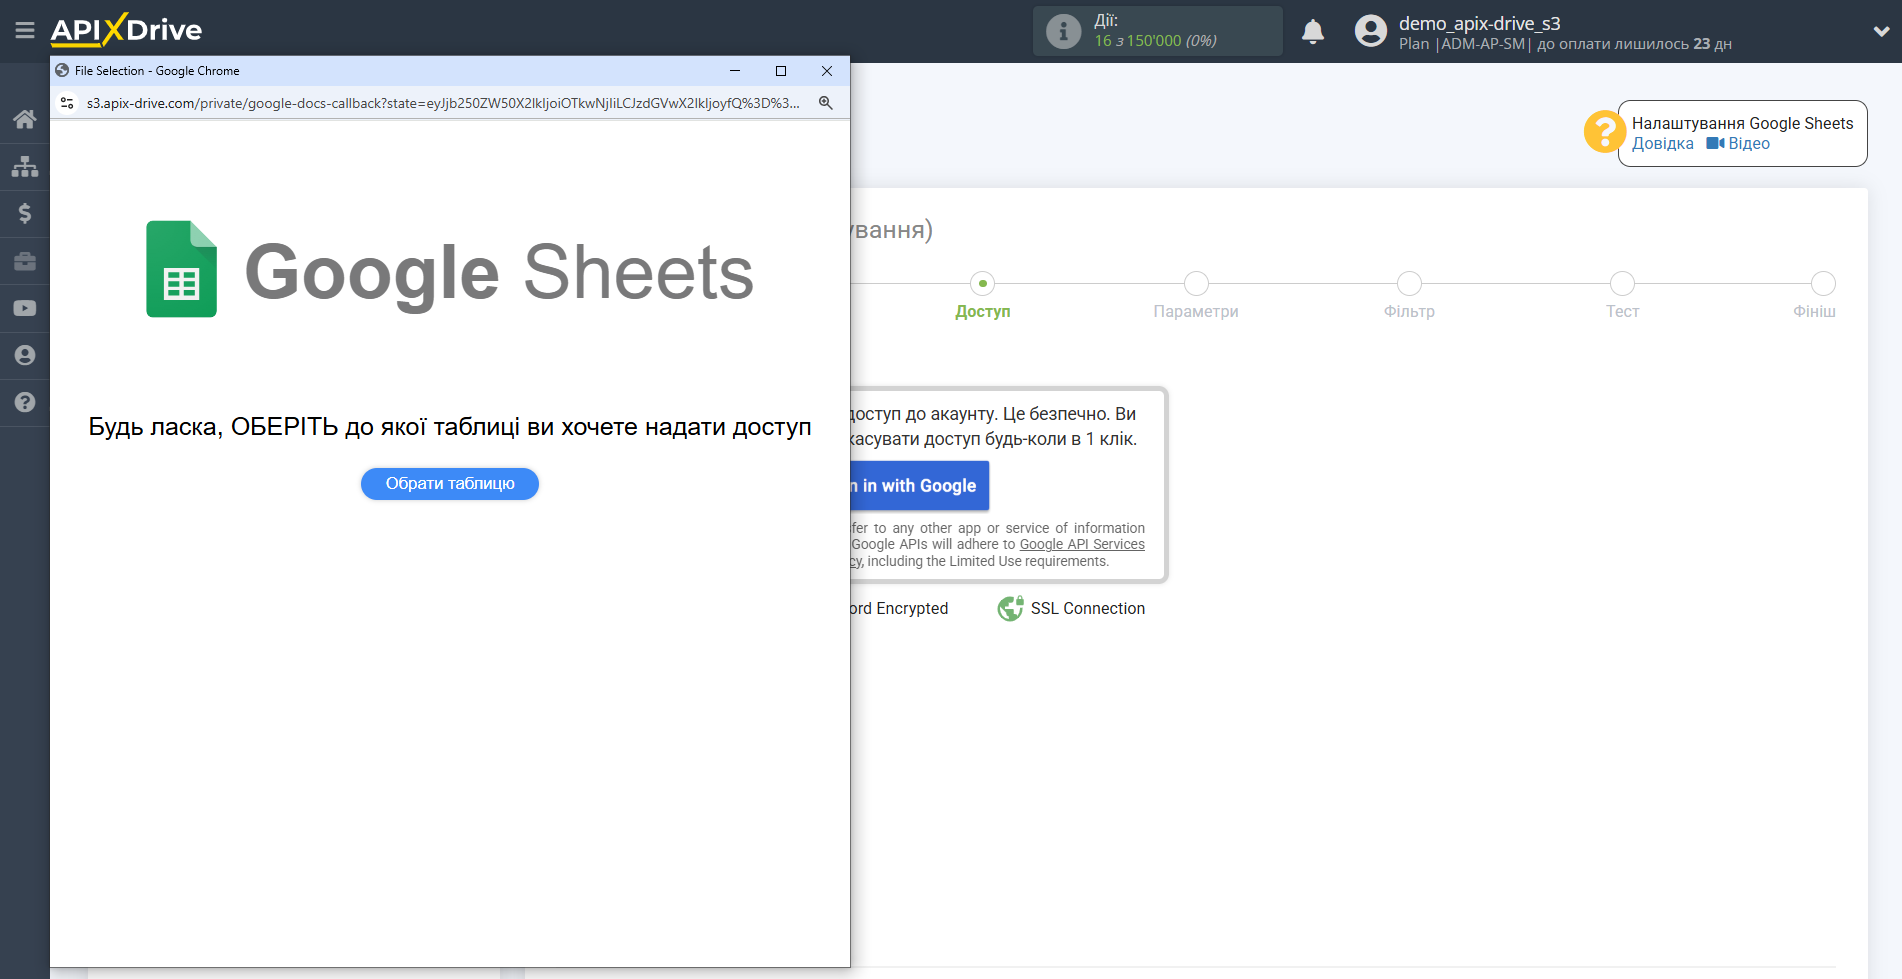Open the briefcase icon in sidebar
The image size is (1902, 979).
(25, 261)
